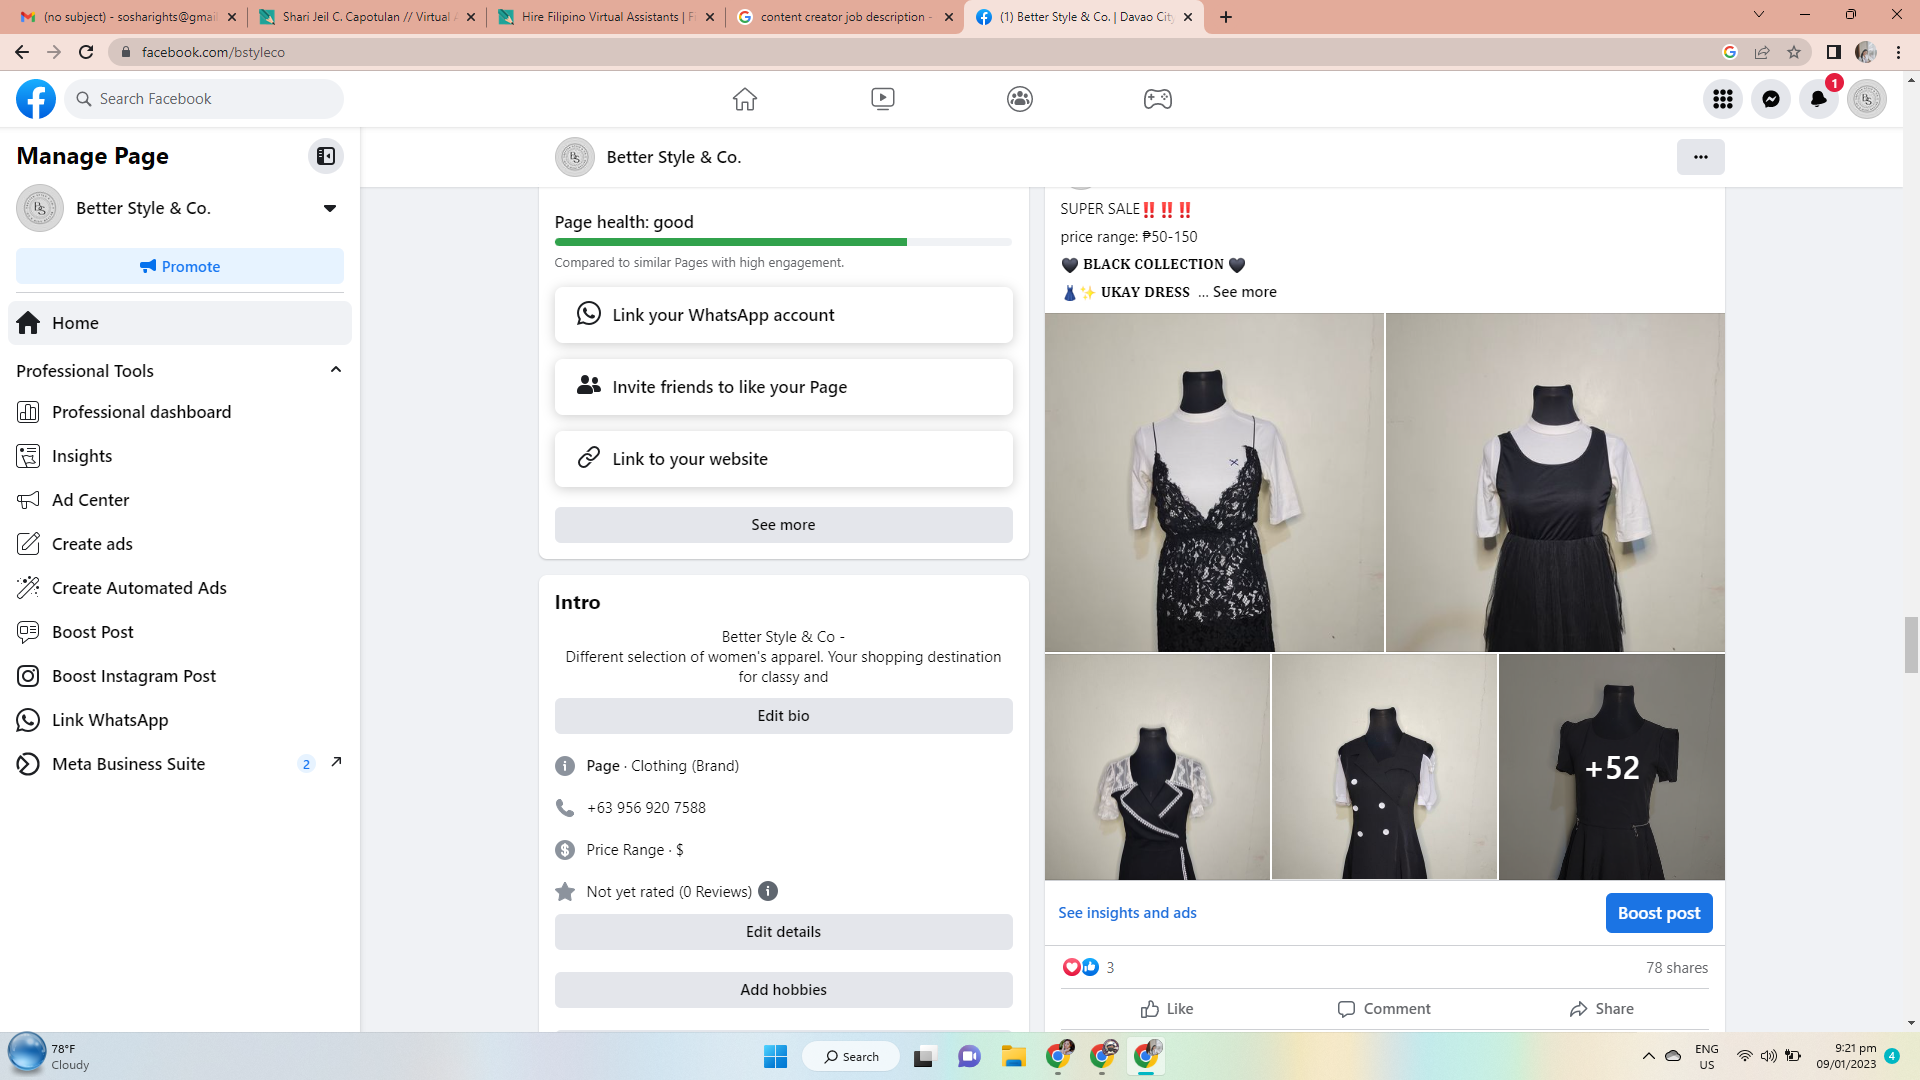Click See insights and ads link
The height and width of the screenshot is (1080, 1920).
[x=1127, y=913]
